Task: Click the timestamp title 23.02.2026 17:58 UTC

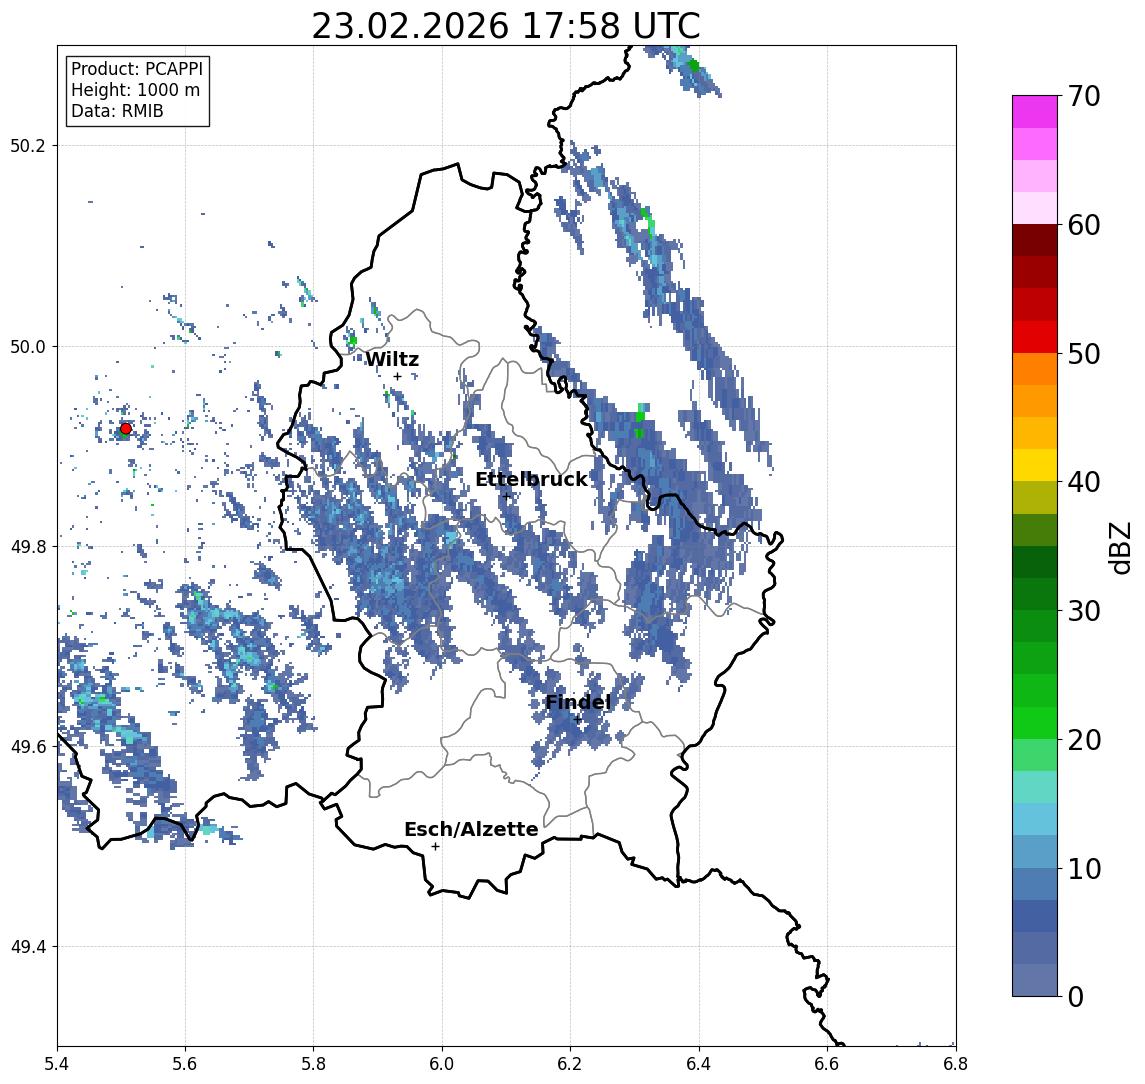Action: [505, 26]
